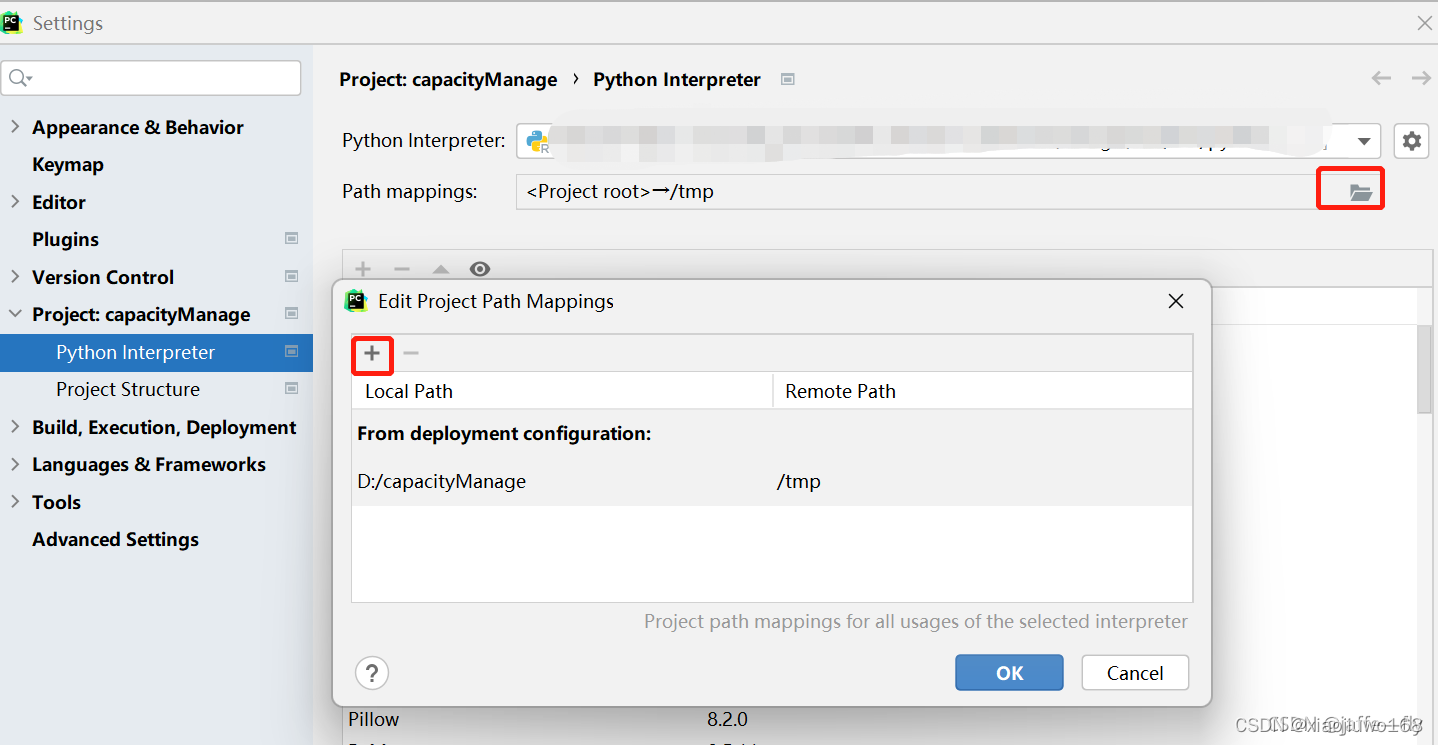
Task: Click the settings search magnifier icon
Action: [20, 78]
